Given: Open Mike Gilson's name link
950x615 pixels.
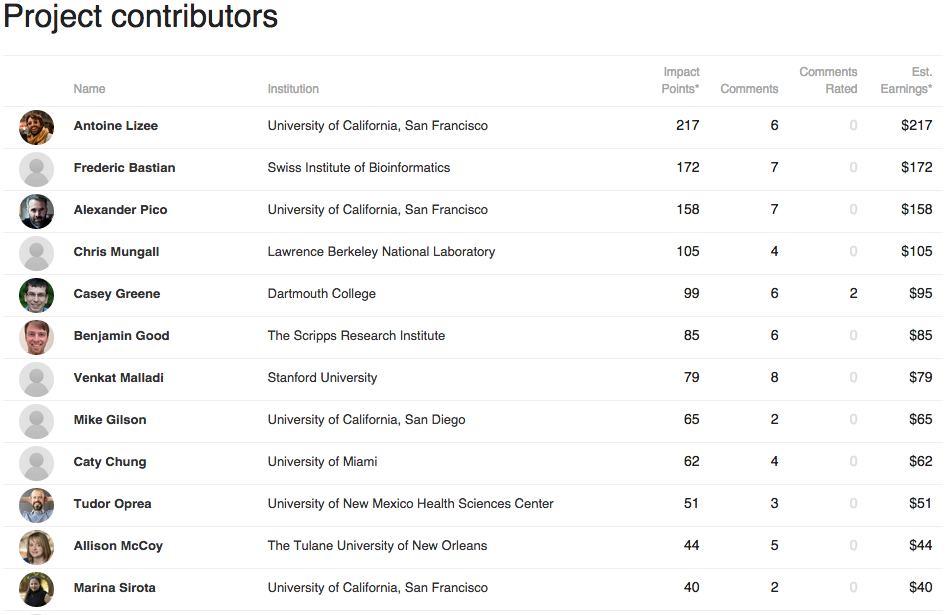Looking at the screenshot, I should (x=110, y=420).
